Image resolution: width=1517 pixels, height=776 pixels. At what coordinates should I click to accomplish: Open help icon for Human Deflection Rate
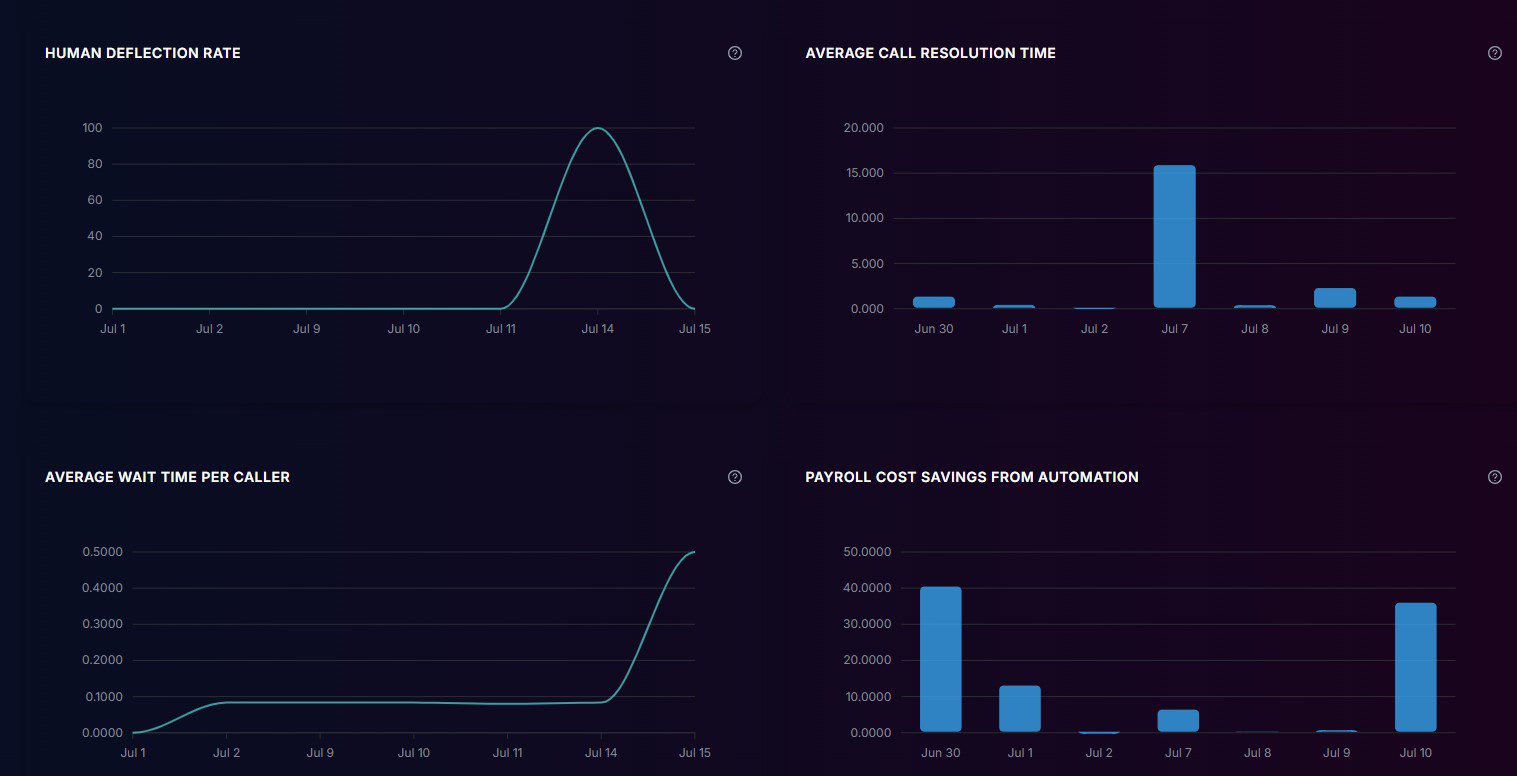[x=735, y=53]
